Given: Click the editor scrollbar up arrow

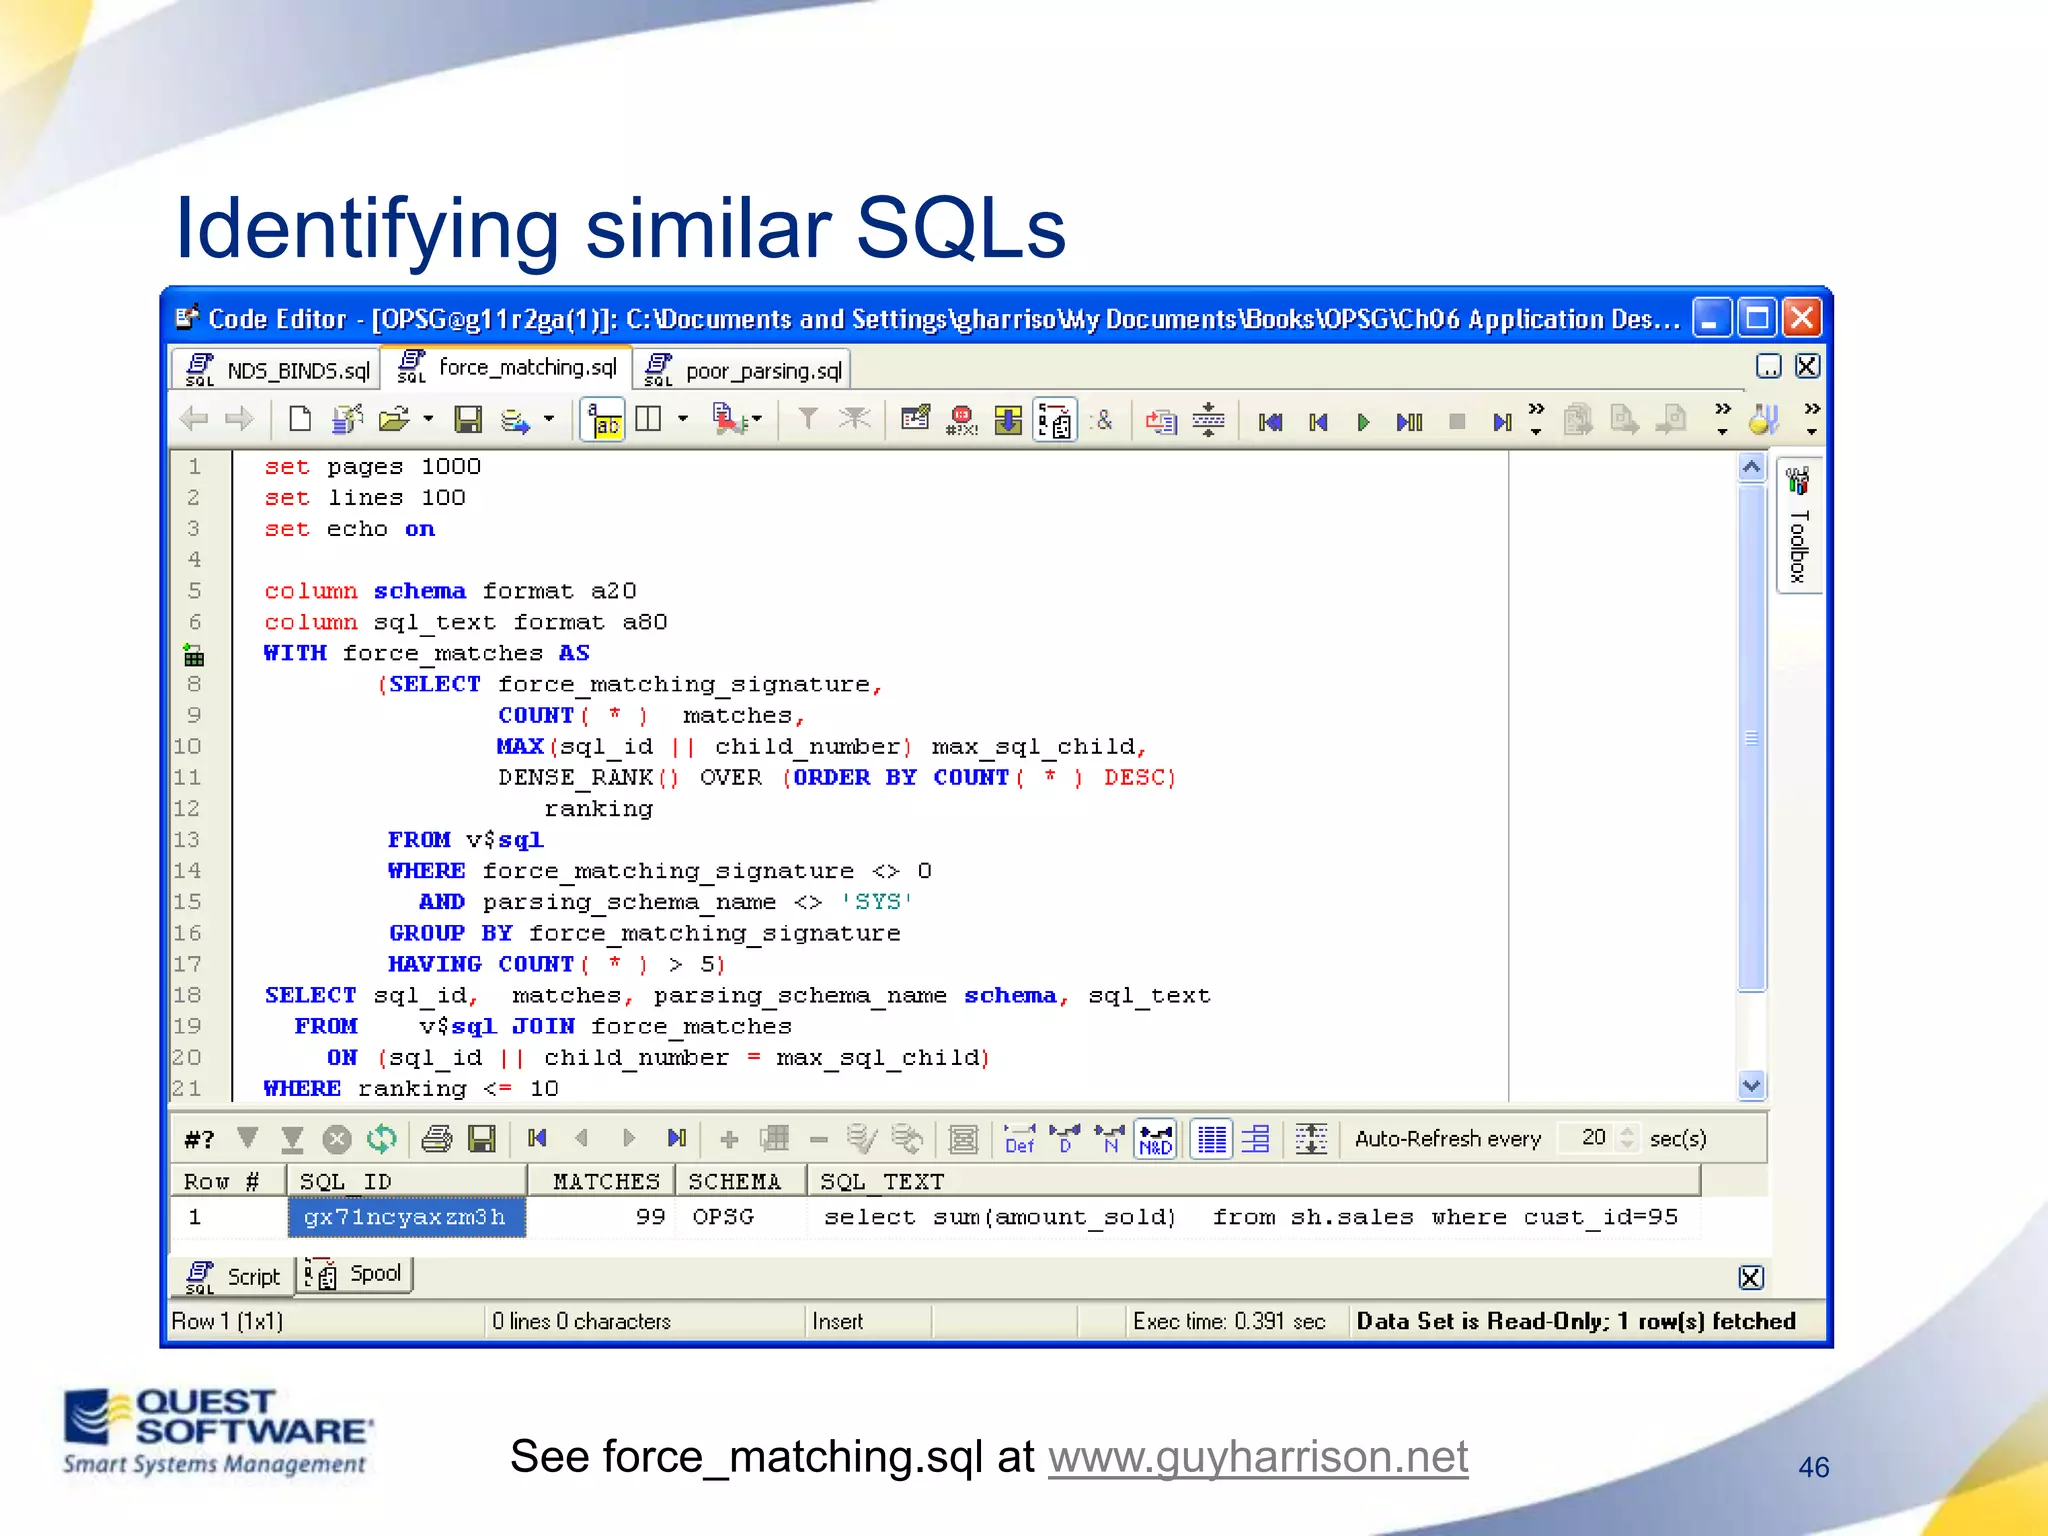Looking at the screenshot, I should tap(1751, 467).
